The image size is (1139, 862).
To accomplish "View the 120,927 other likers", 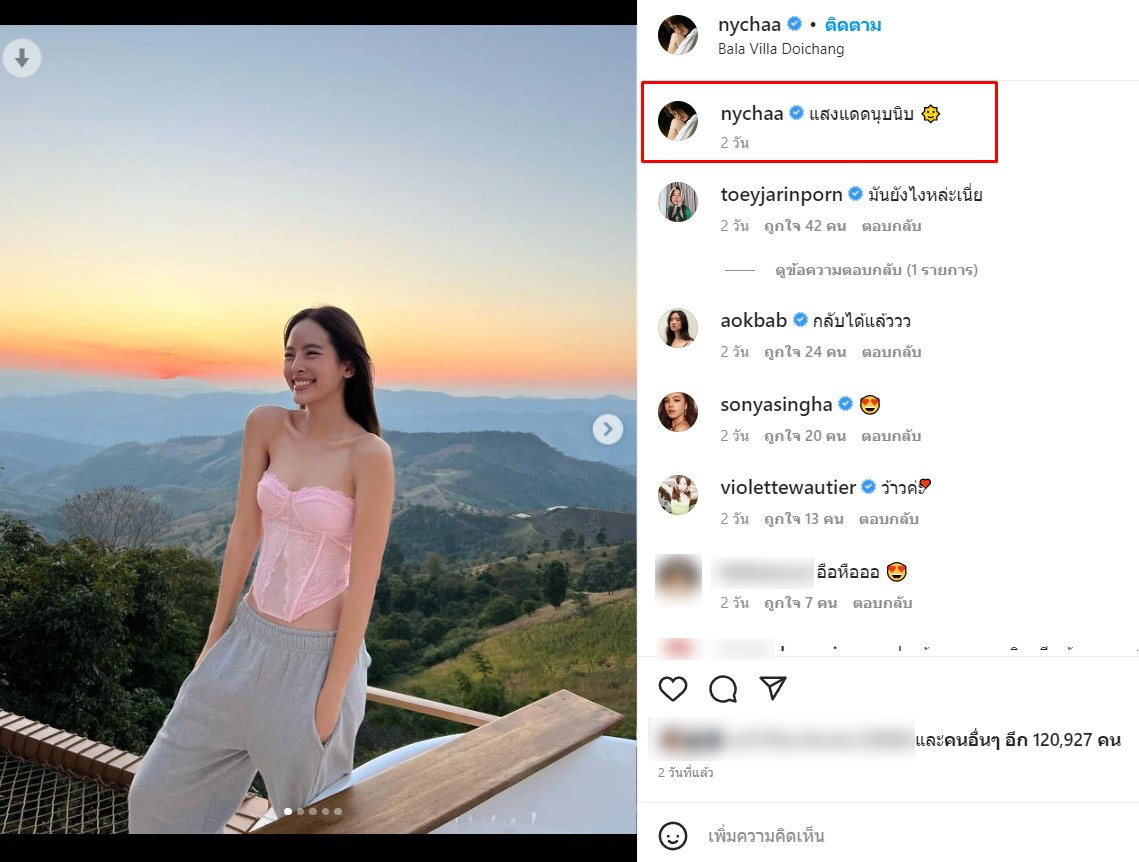I will click(1018, 741).
